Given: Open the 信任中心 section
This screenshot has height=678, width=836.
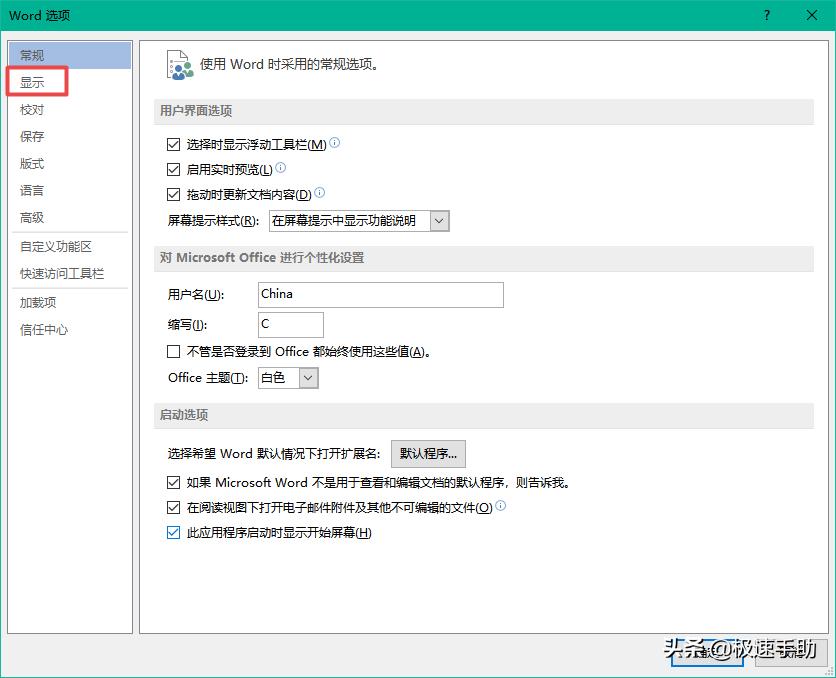Looking at the screenshot, I should pyautogui.click(x=43, y=330).
